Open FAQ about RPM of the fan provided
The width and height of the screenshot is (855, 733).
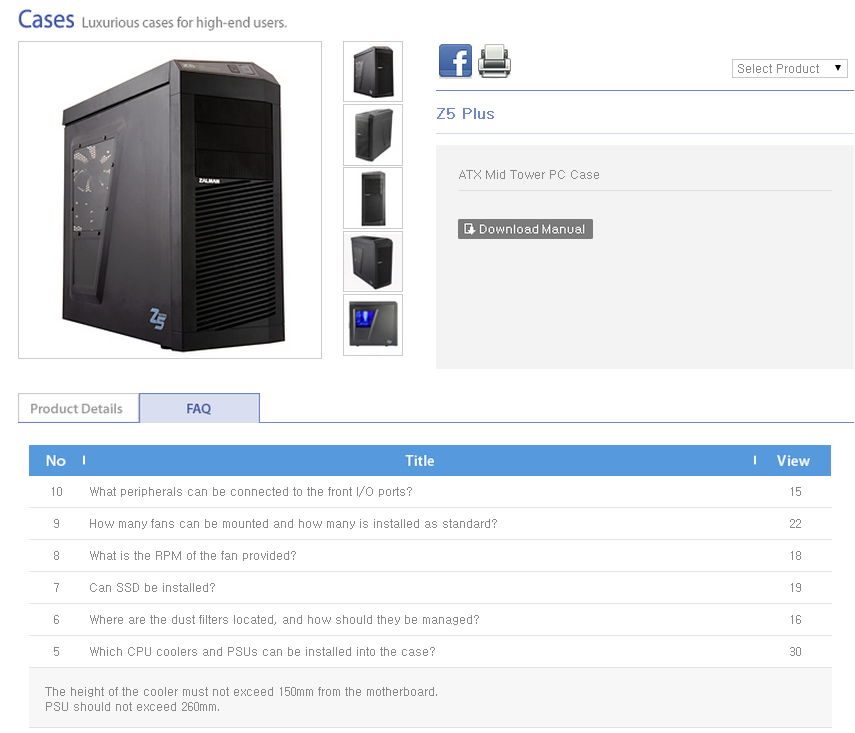click(192, 556)
